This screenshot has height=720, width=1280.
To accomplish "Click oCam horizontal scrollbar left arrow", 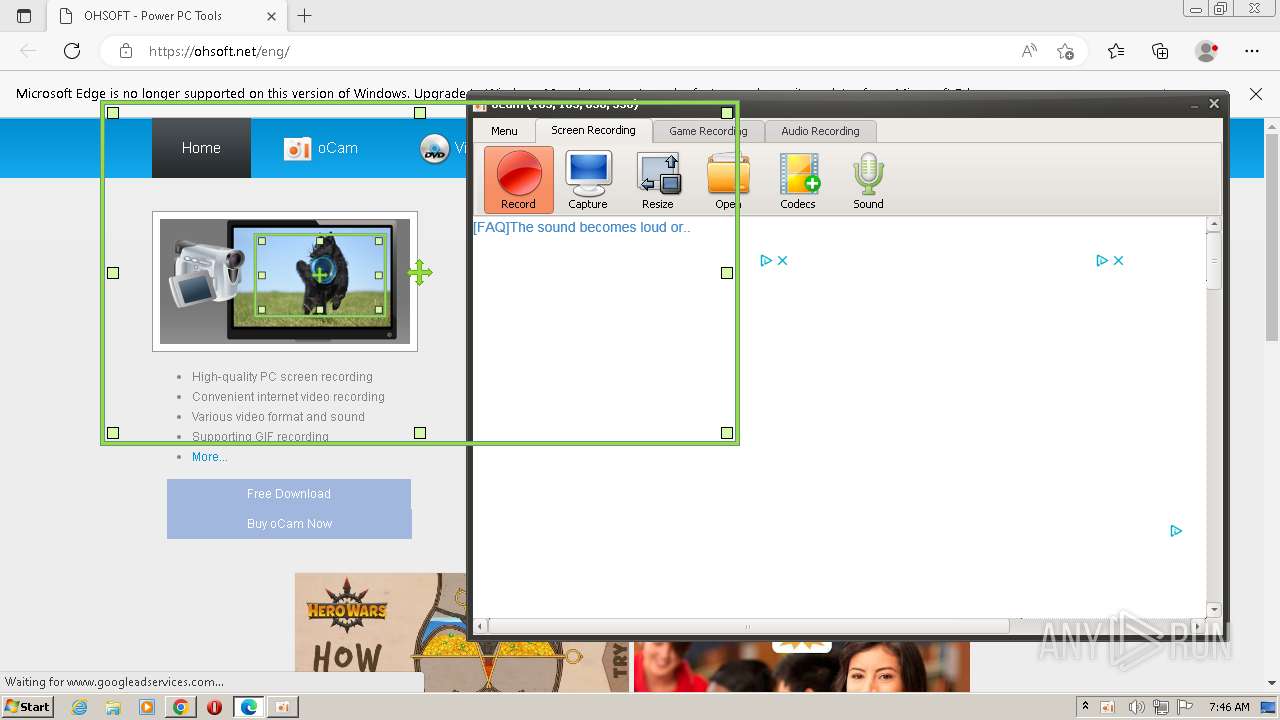I will [481, 627].
